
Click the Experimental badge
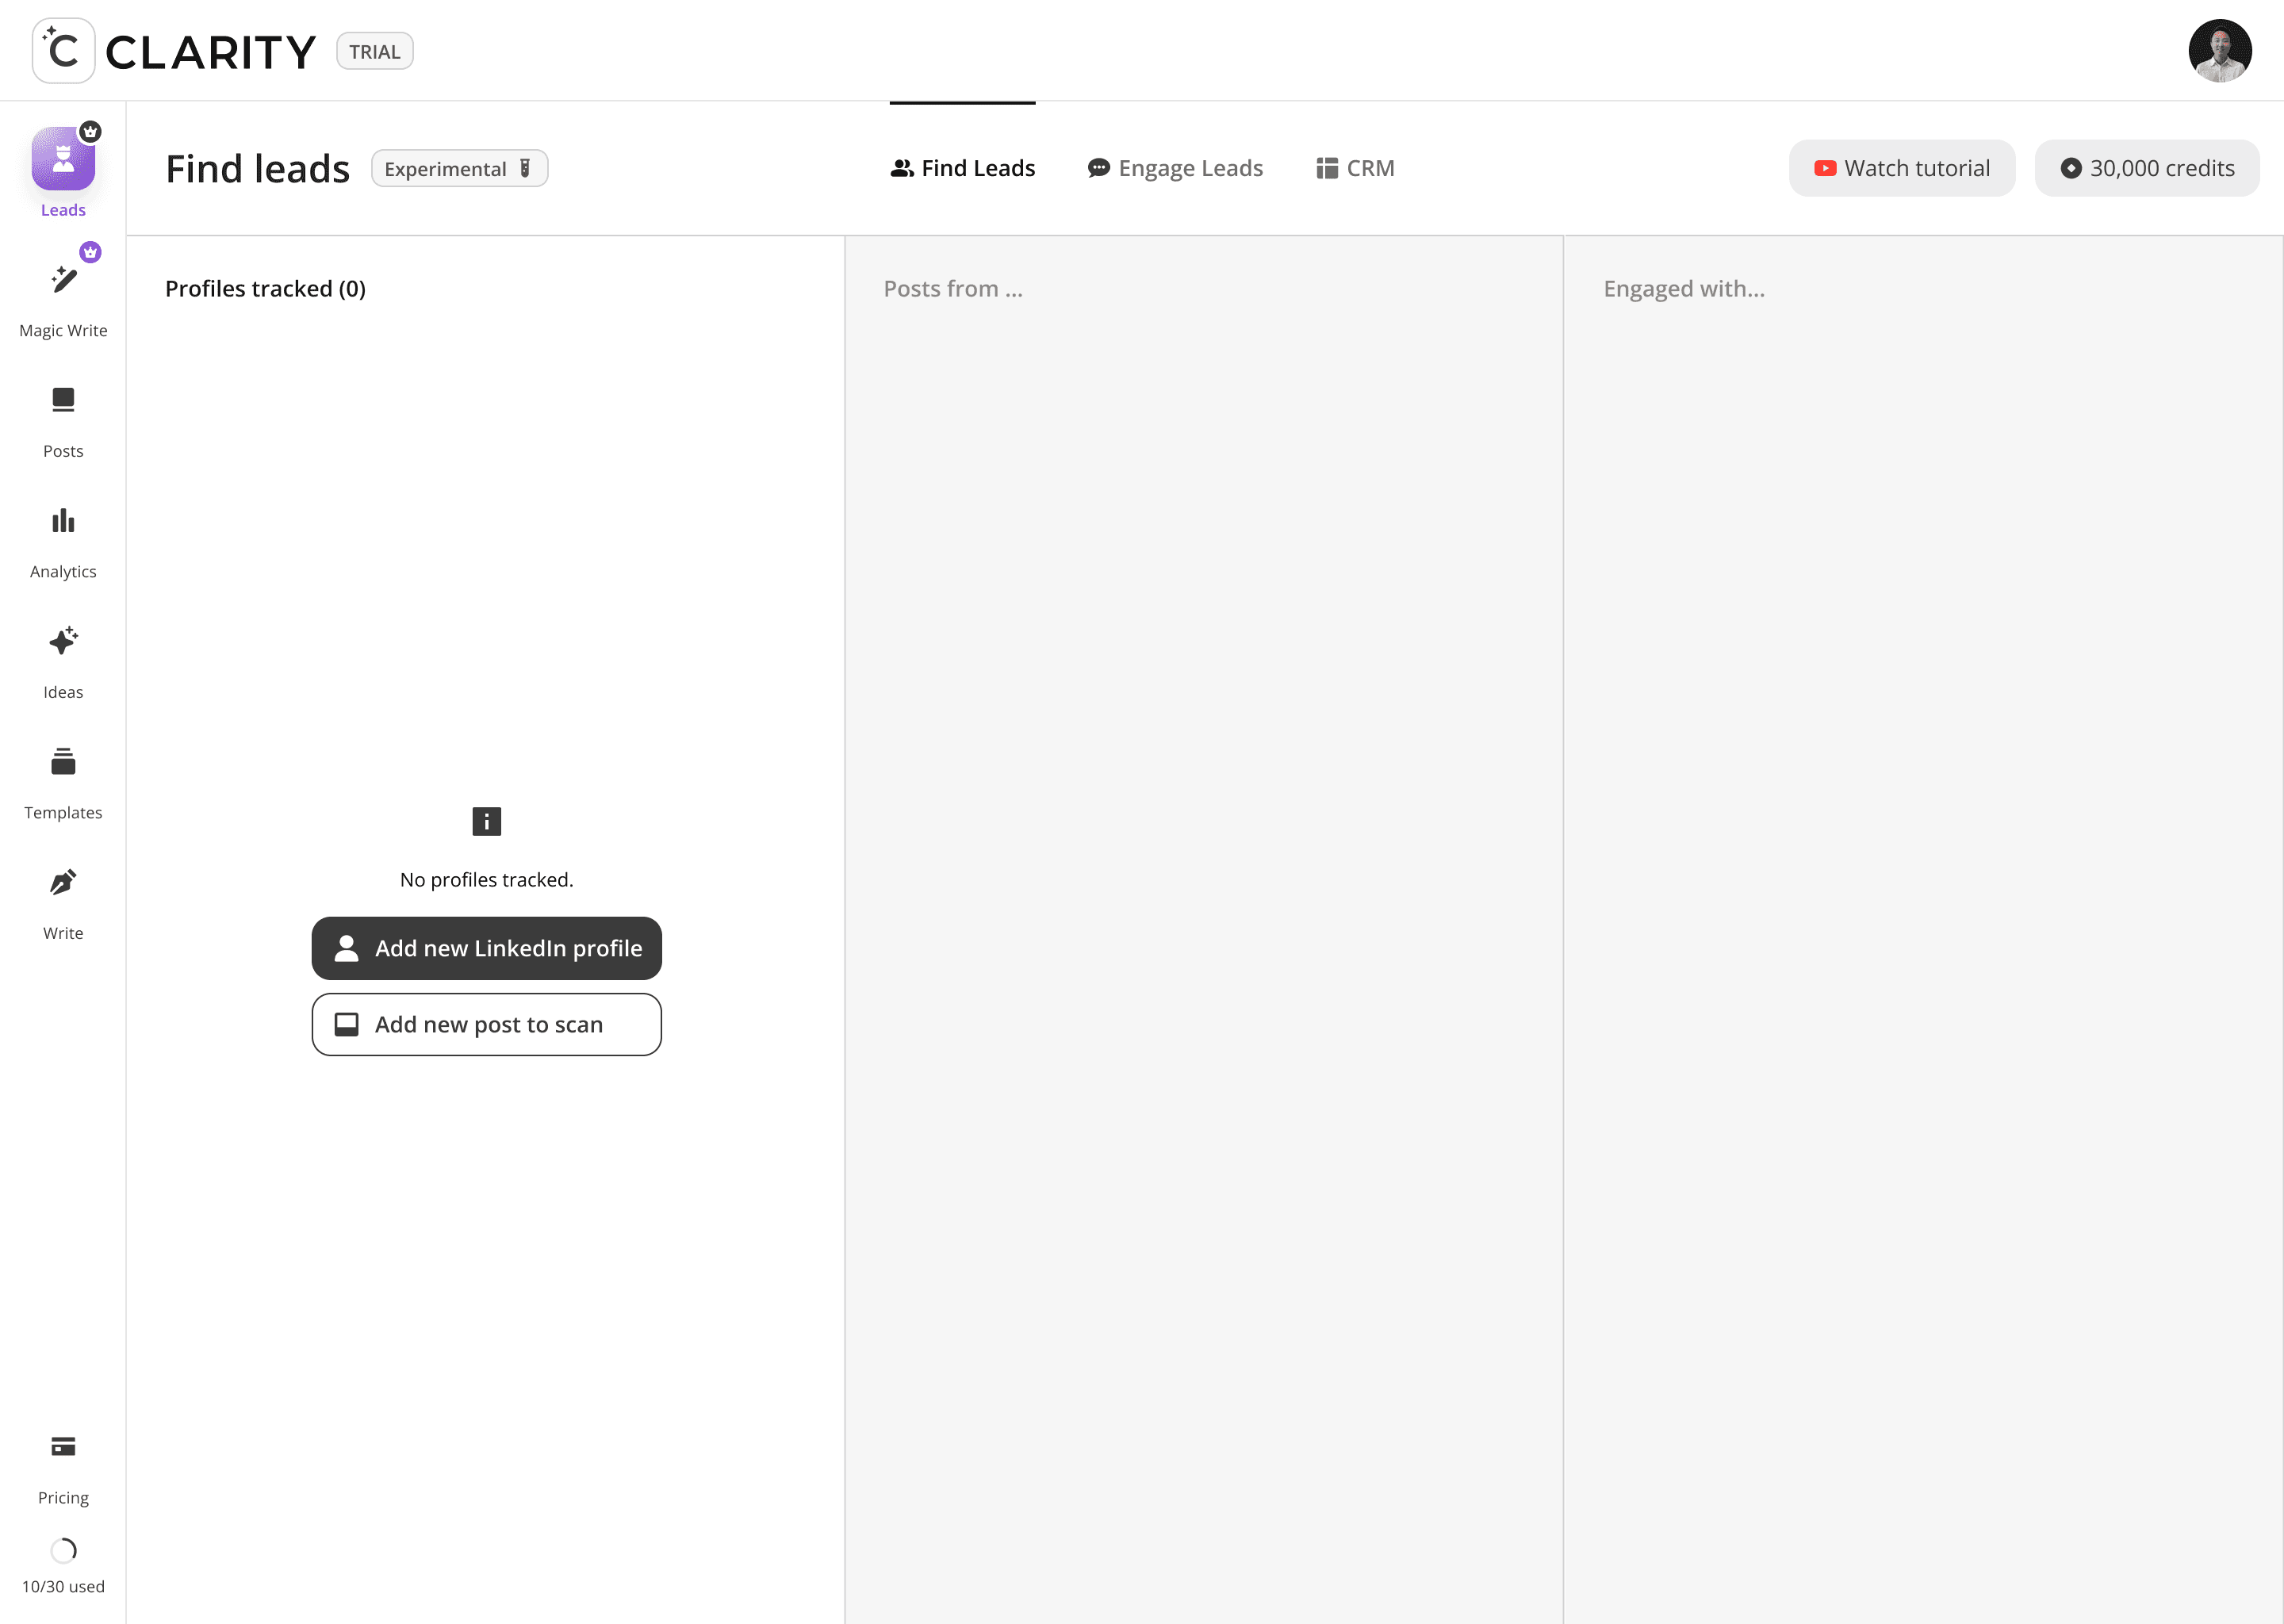(x=459, y=168)
